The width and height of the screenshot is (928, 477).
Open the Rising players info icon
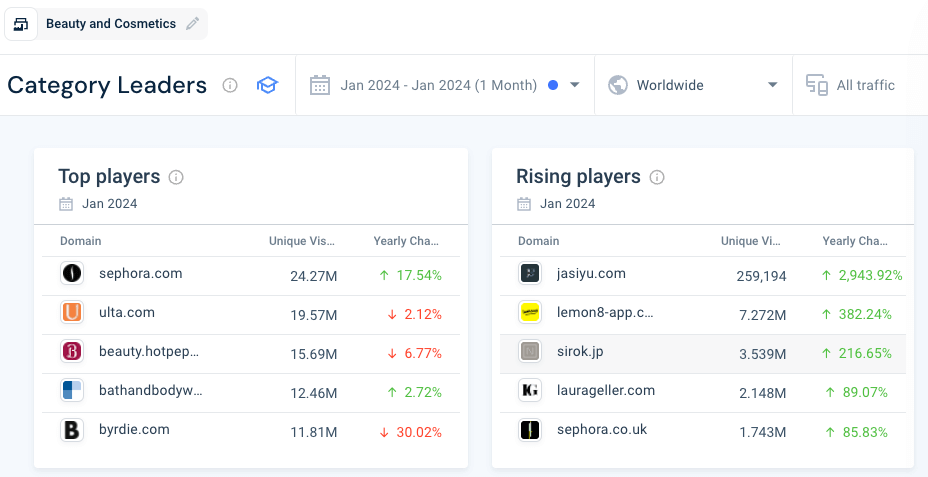coord(657,177)
